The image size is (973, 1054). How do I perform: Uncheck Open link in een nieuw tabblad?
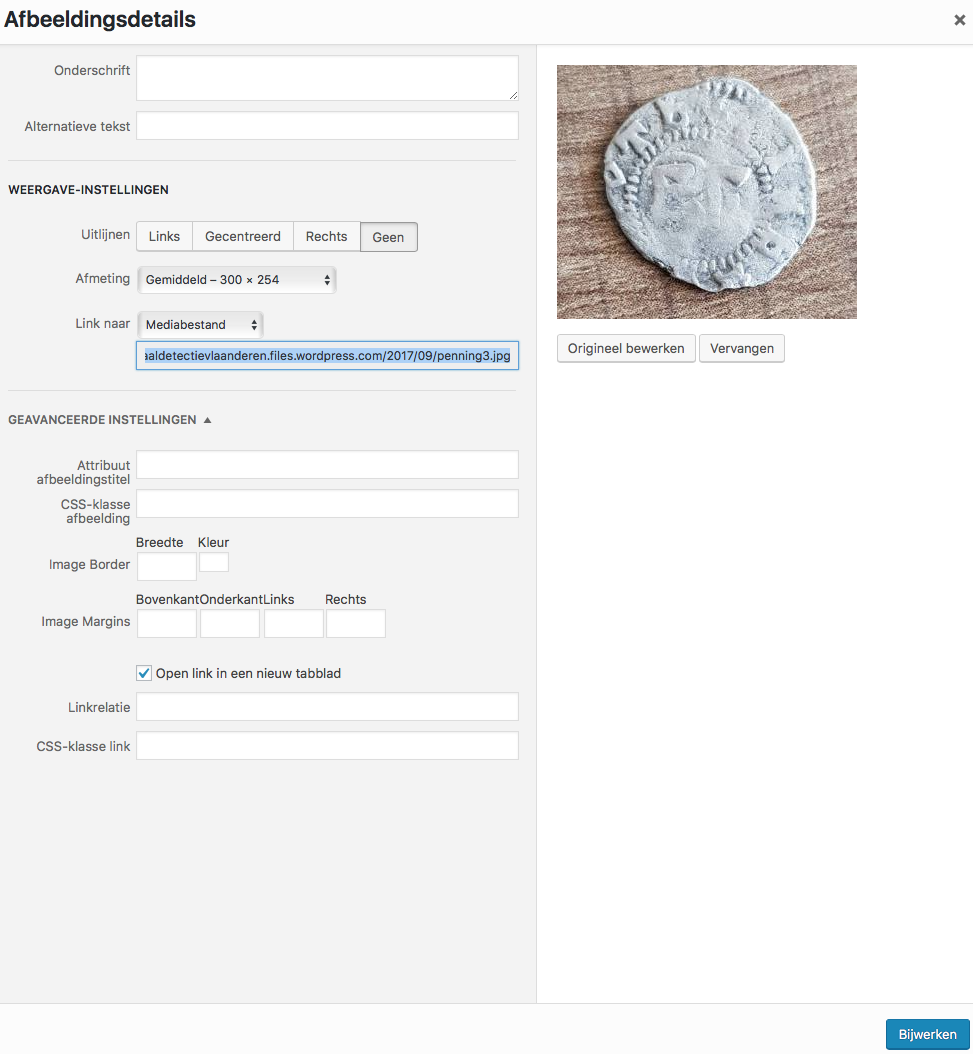[x=144, y=673]
